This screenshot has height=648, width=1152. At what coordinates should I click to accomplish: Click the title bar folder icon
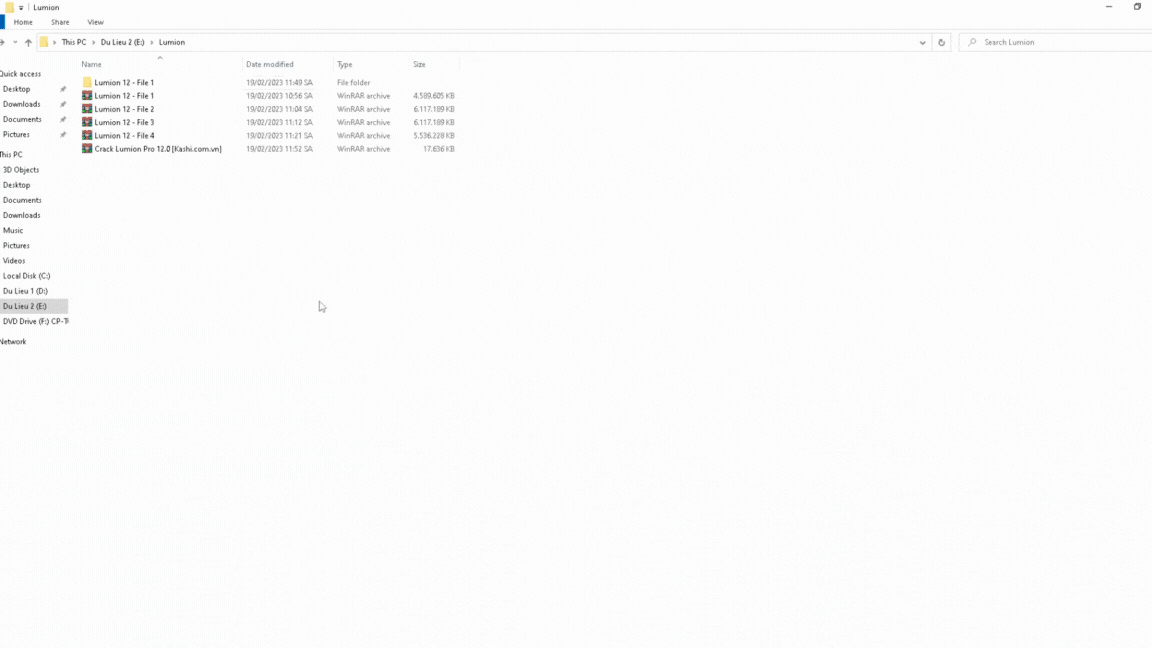click(x=9, y=7)
